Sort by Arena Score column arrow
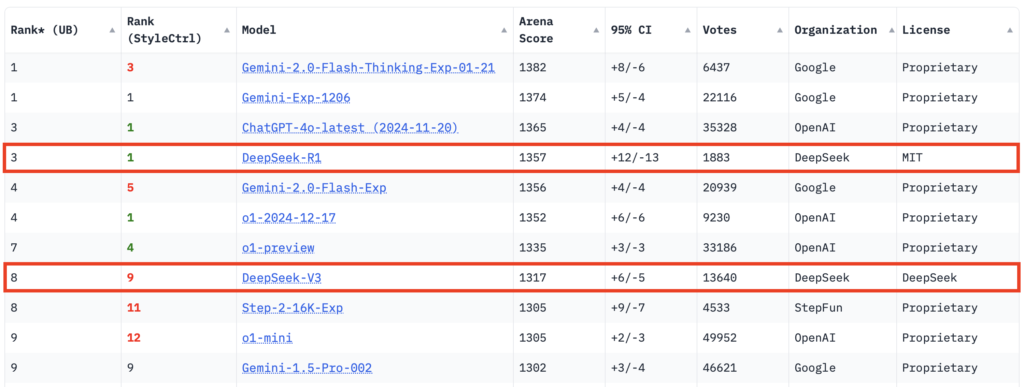Viewport: 1024px width, 387px height. (x=596, y=30)
